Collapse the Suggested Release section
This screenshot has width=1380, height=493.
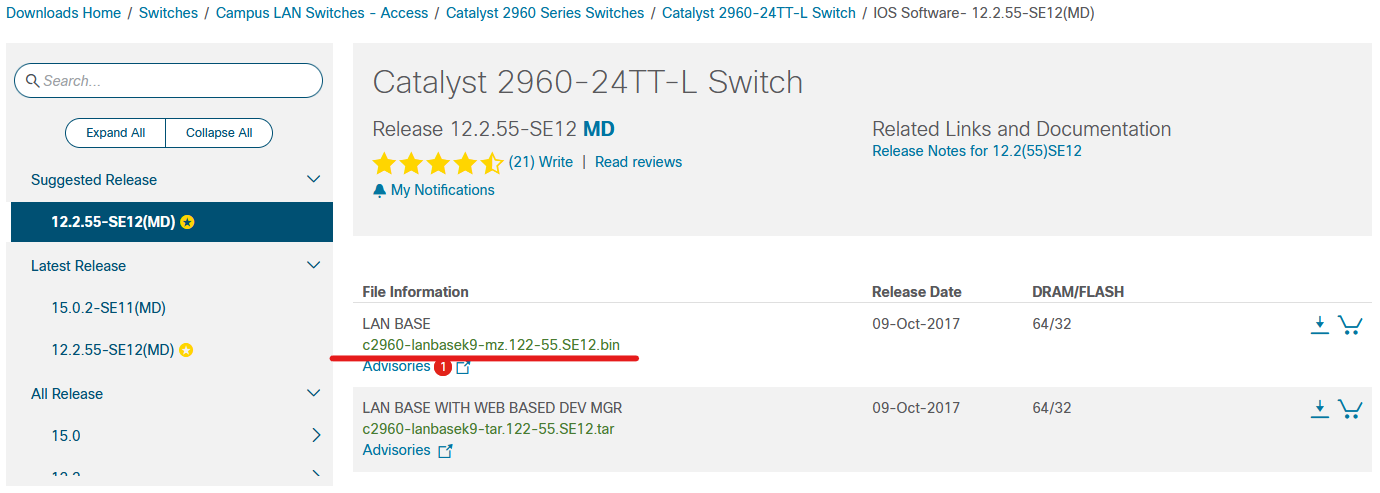point(313,180)
